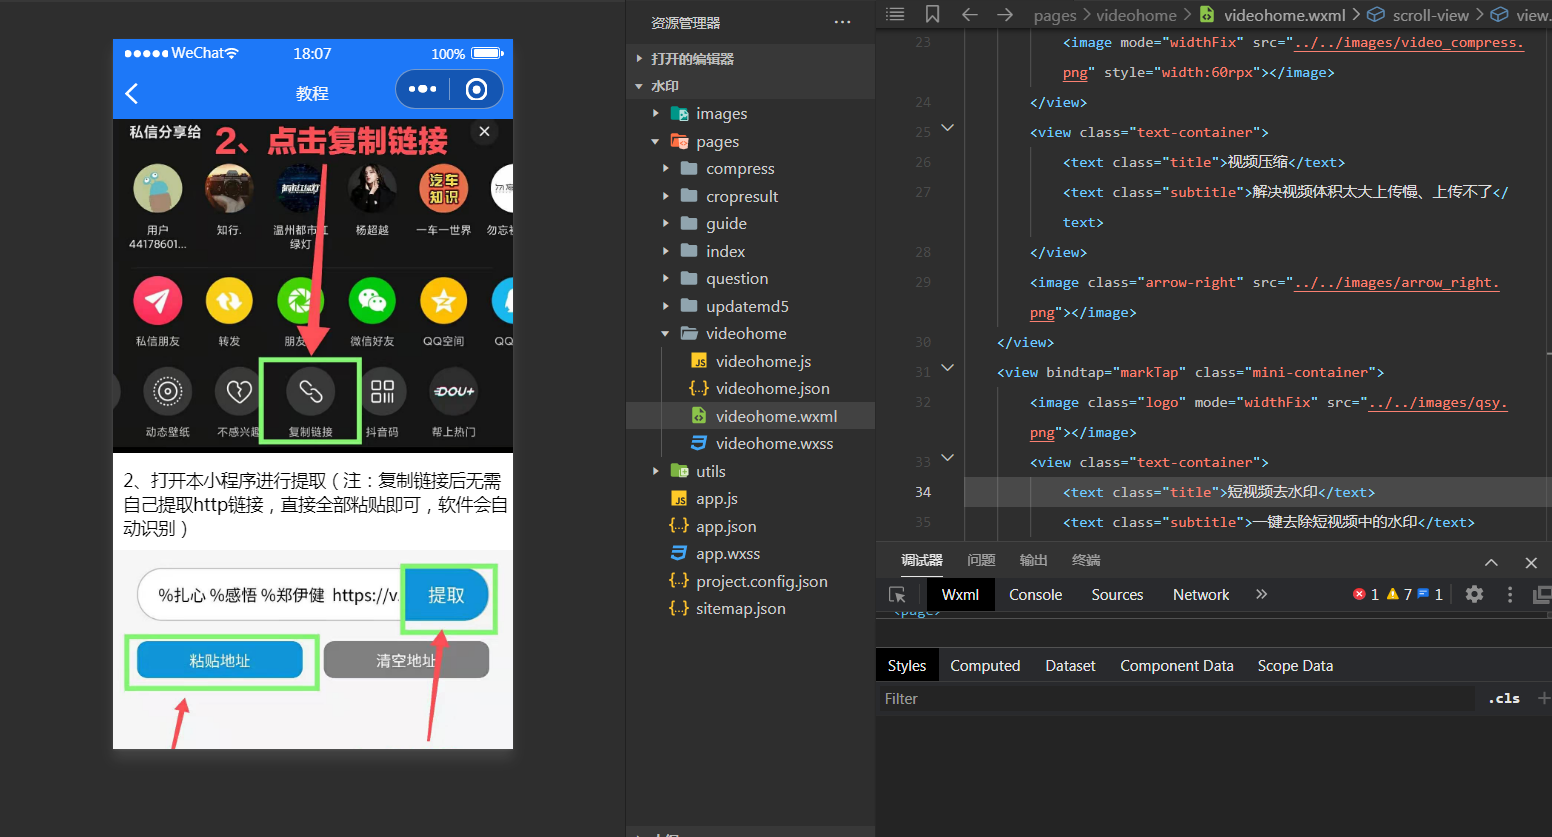This screenshot has width=1552, height=837.
Task: Click the bookmark icon in the editor toolbar
Action: point(932,14)
